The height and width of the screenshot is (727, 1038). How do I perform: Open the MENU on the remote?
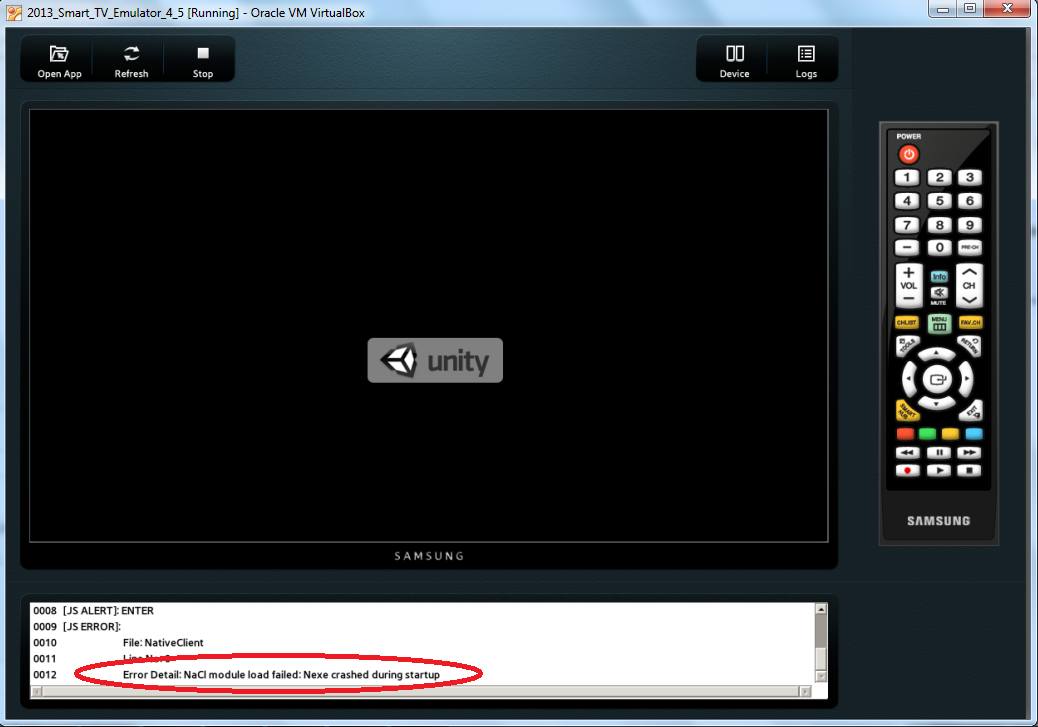coord(938,322)
